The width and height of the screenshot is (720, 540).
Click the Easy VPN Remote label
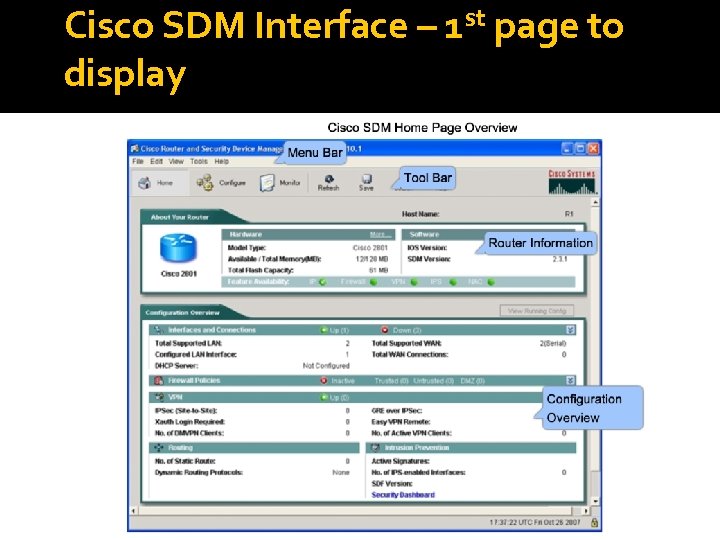(401, 422)
